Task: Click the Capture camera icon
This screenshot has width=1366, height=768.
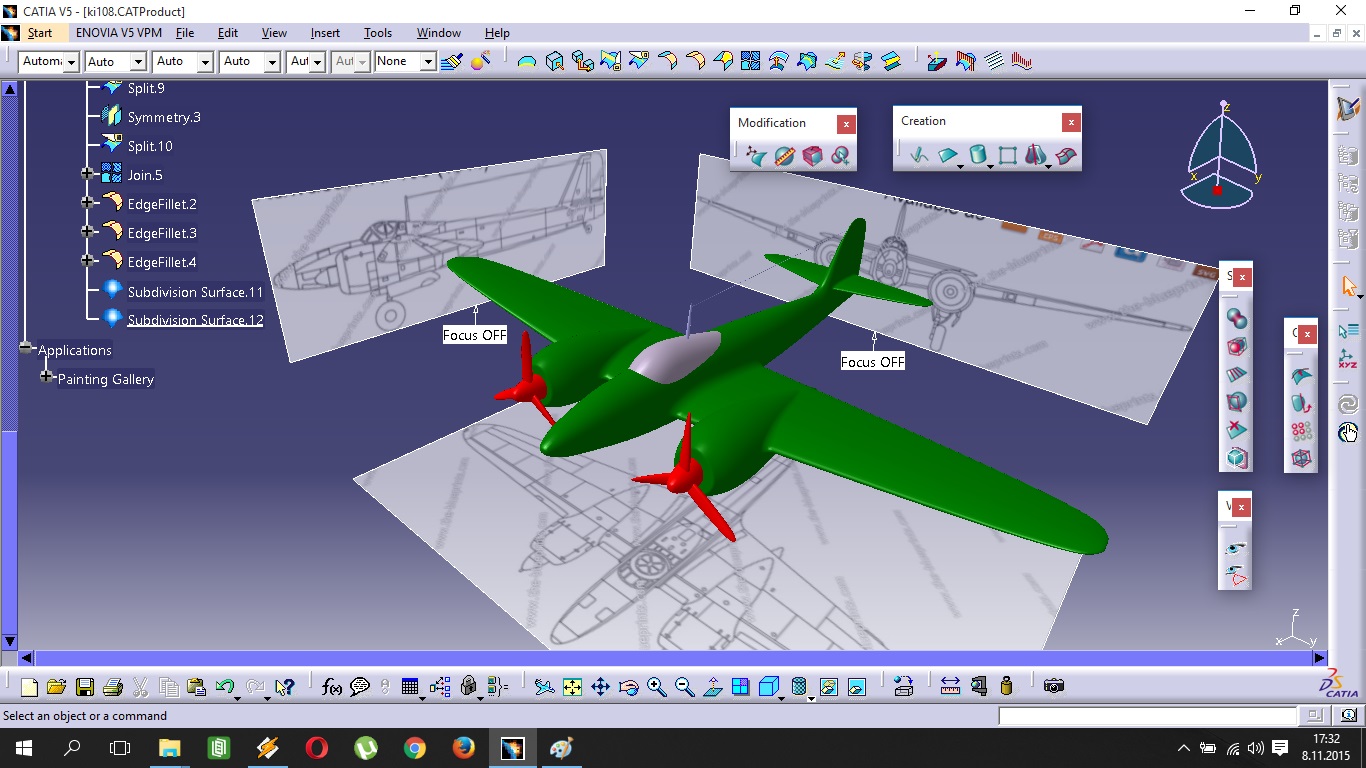Action: pos(1053,686)
